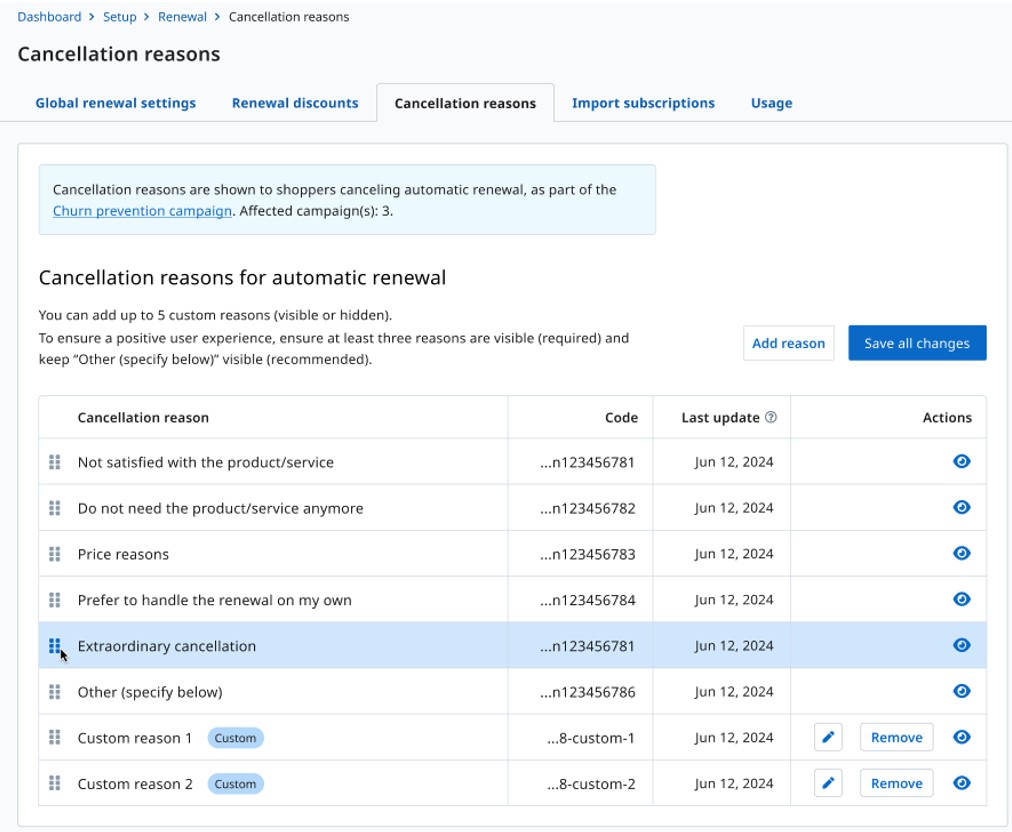Click Save all changes button
This screenshot has height=832, width=1012.
(x=917, y=343)
